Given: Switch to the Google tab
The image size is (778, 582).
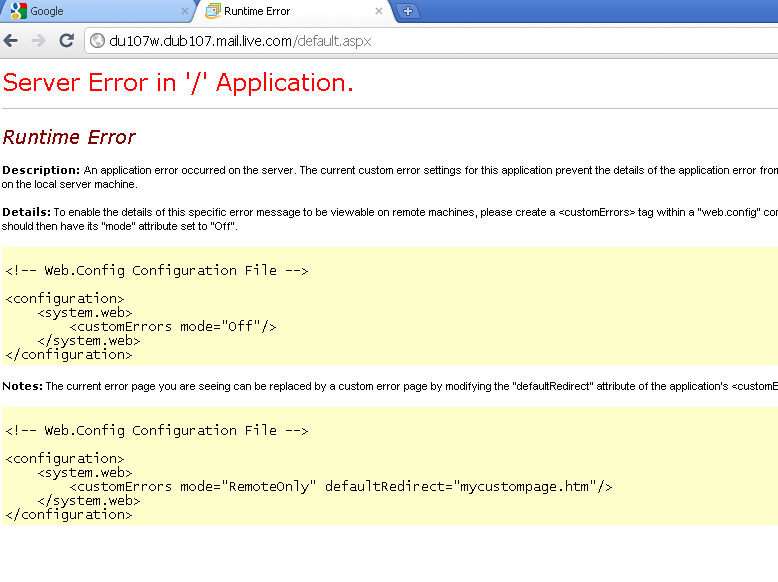Looking at the screenshot, I should click(x=97, y=11).
